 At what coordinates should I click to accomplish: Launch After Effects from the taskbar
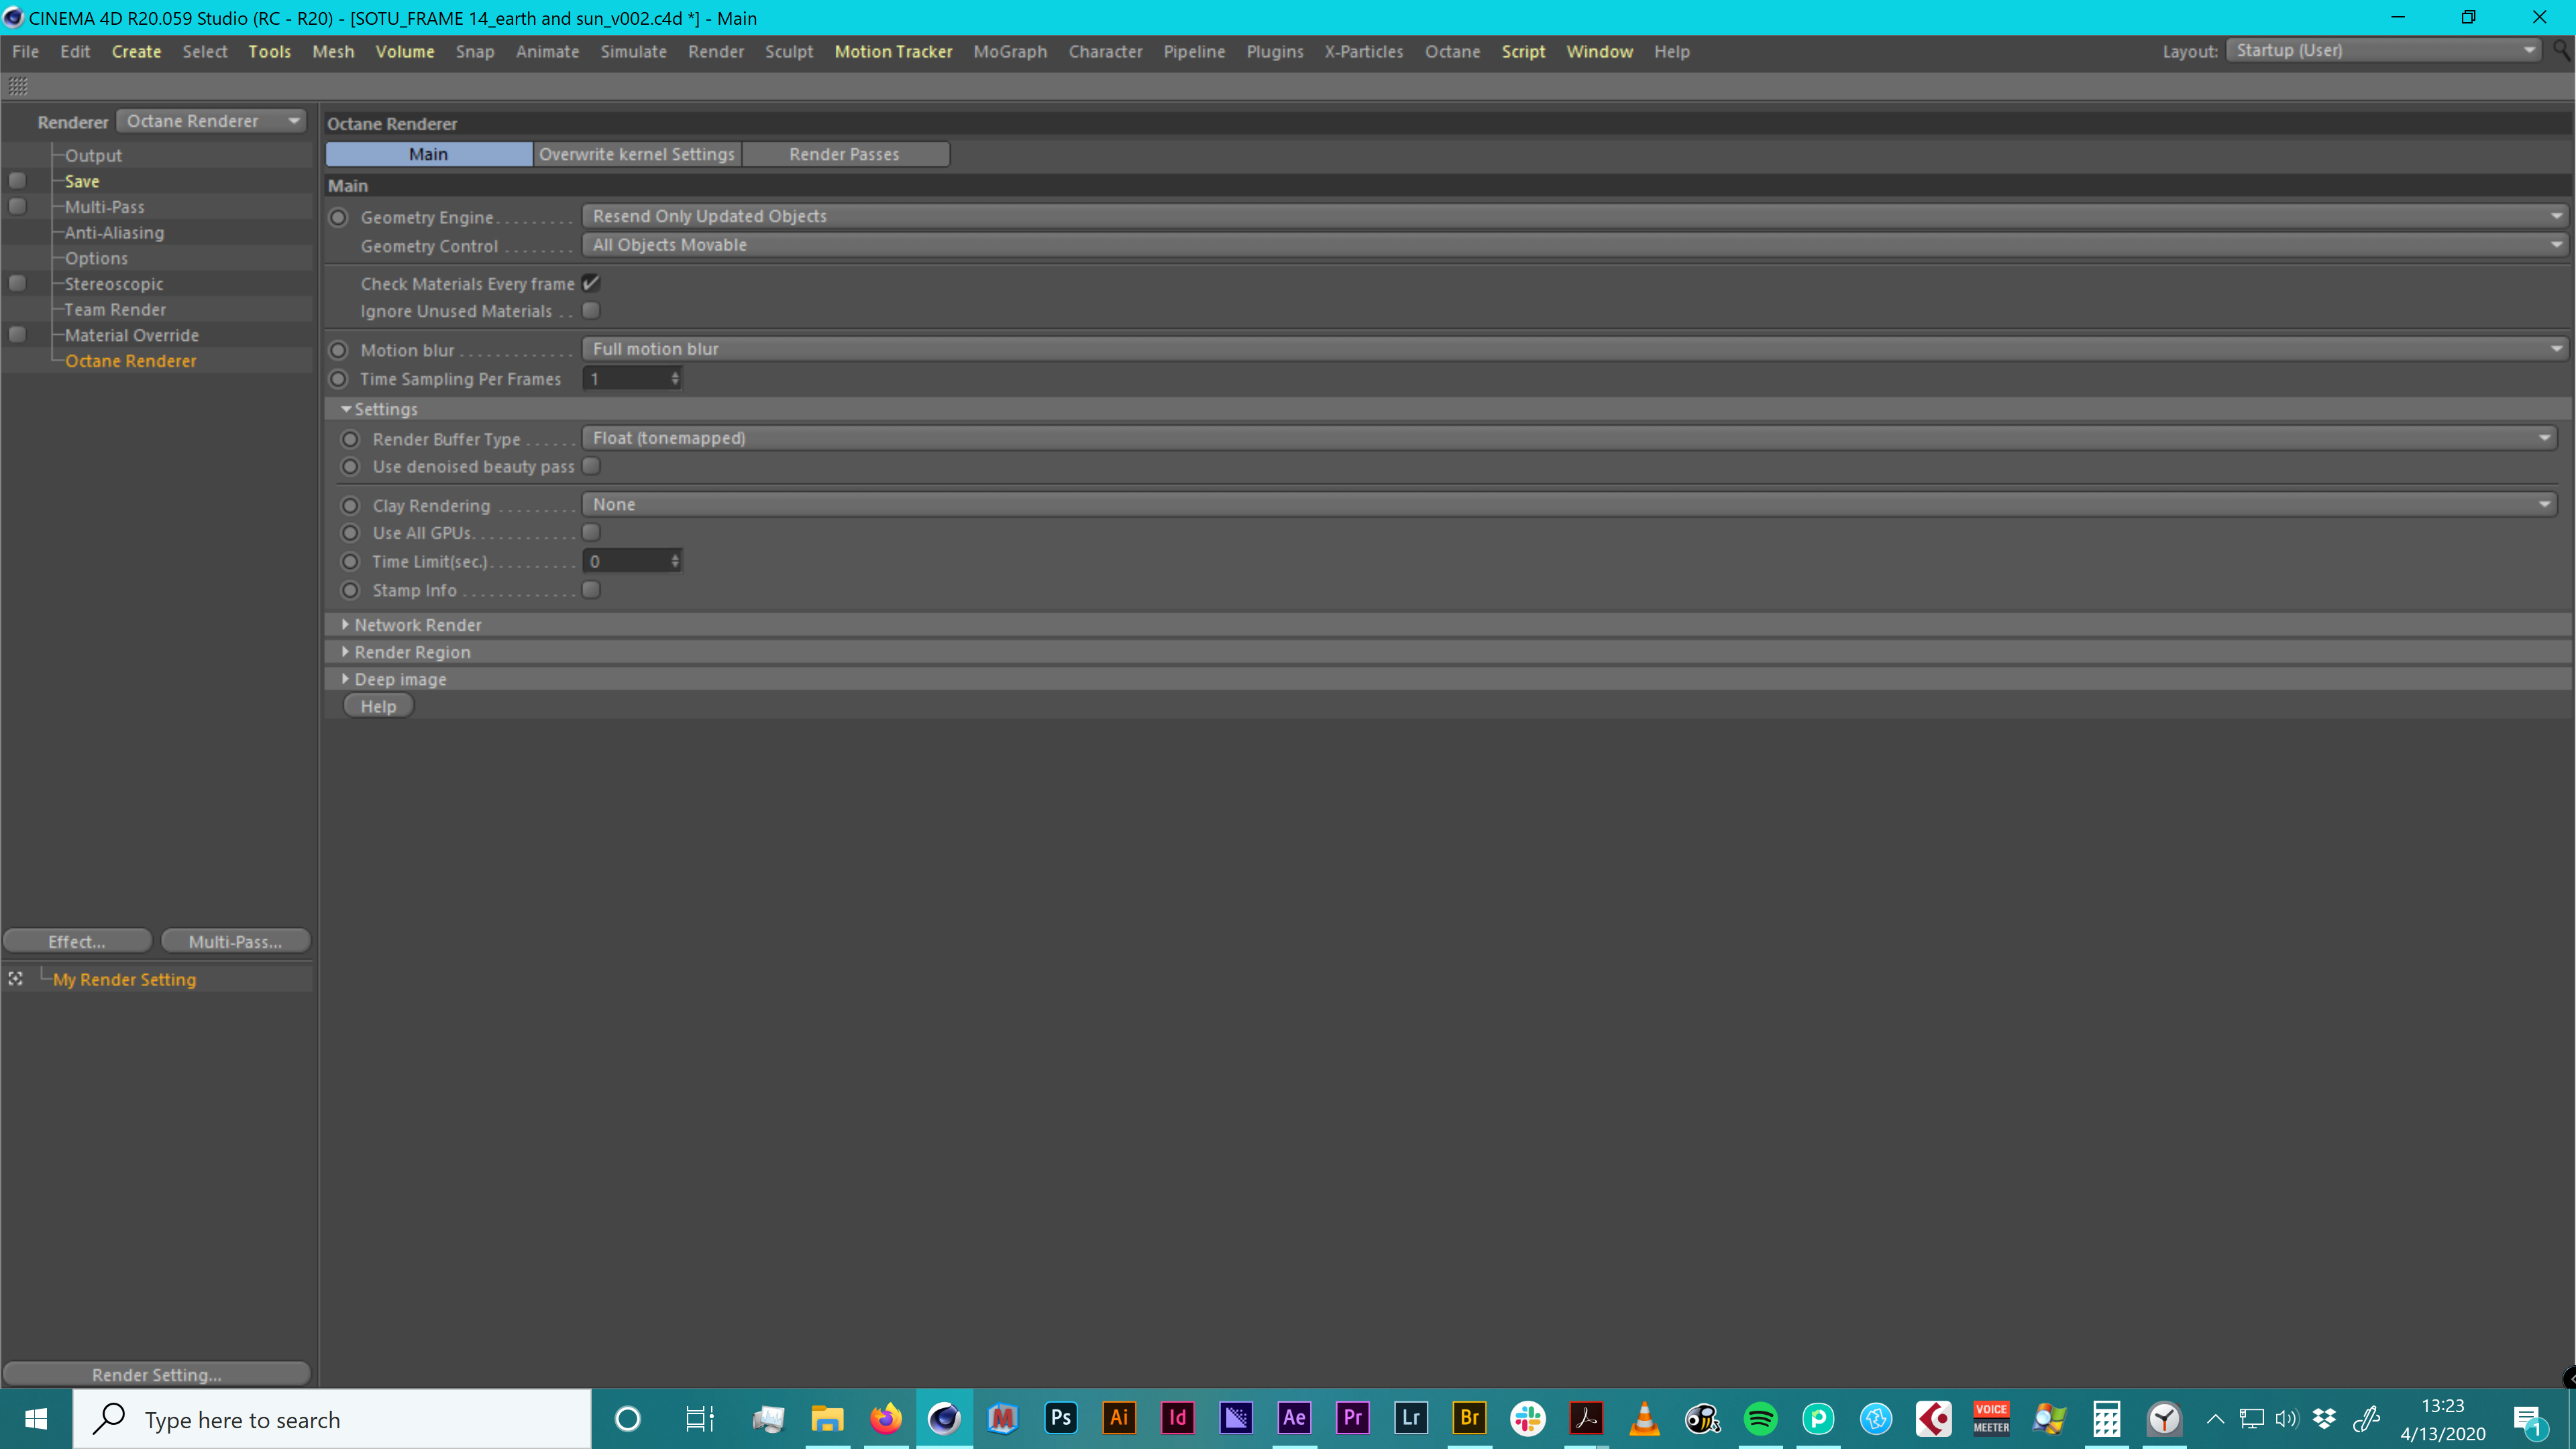coord(1294,1418)
